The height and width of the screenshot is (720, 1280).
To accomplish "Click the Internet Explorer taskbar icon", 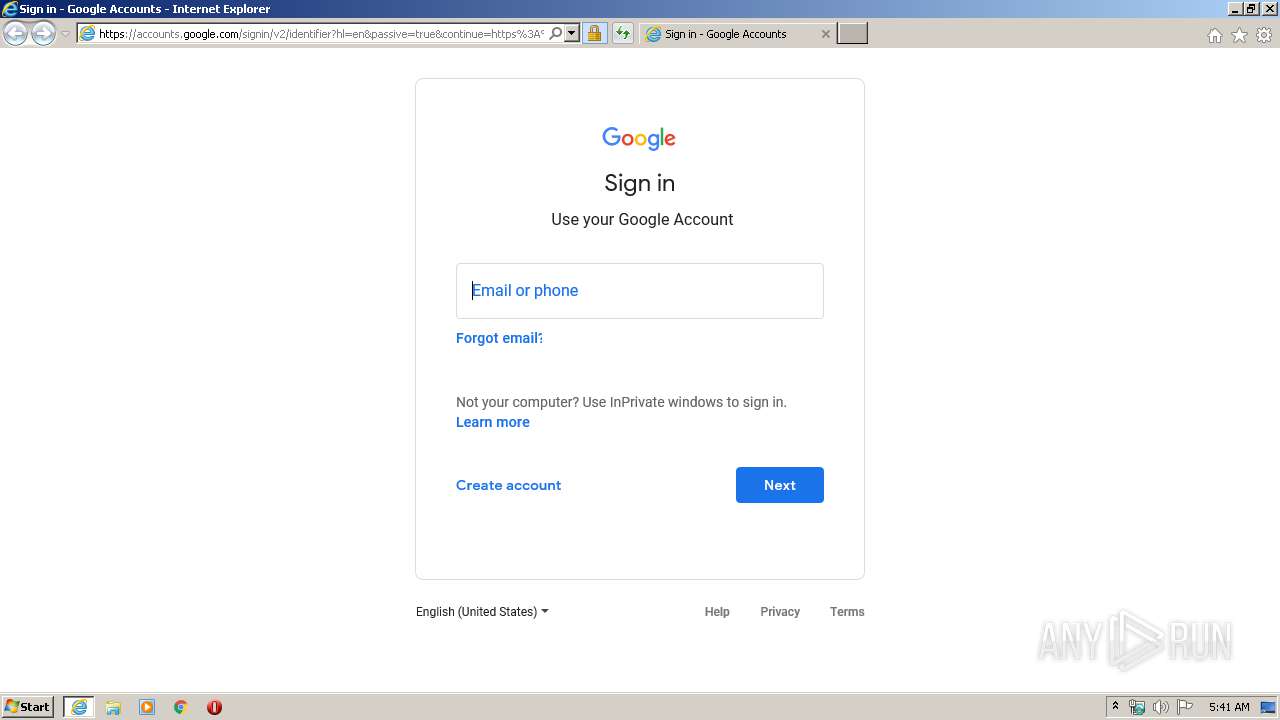I will [79, 707].
